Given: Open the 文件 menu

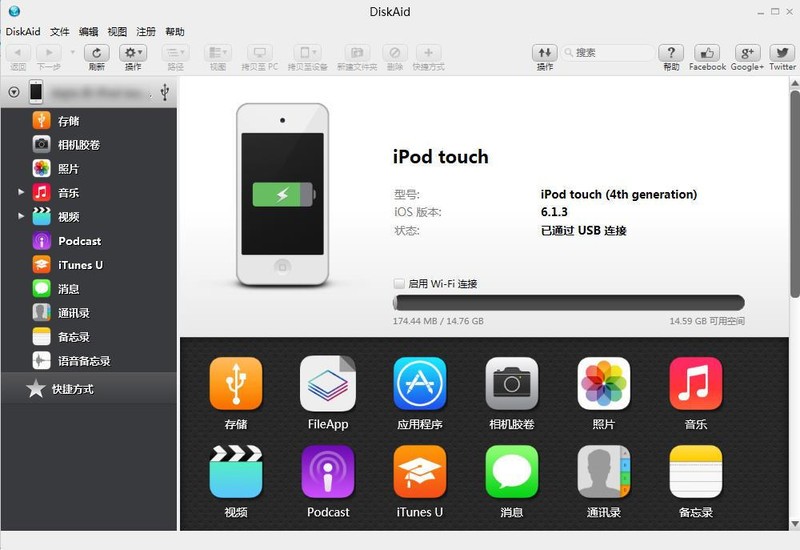Looking at the screenshot, I should [x=59, y=32].
